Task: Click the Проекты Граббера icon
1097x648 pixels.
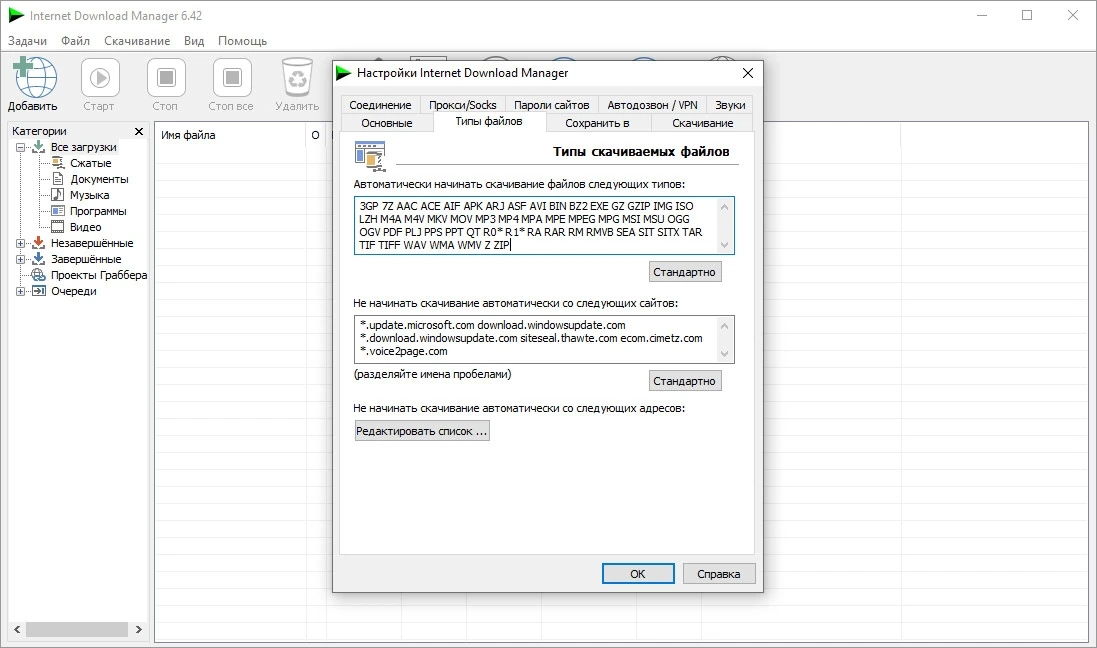Action: (38, 275)
